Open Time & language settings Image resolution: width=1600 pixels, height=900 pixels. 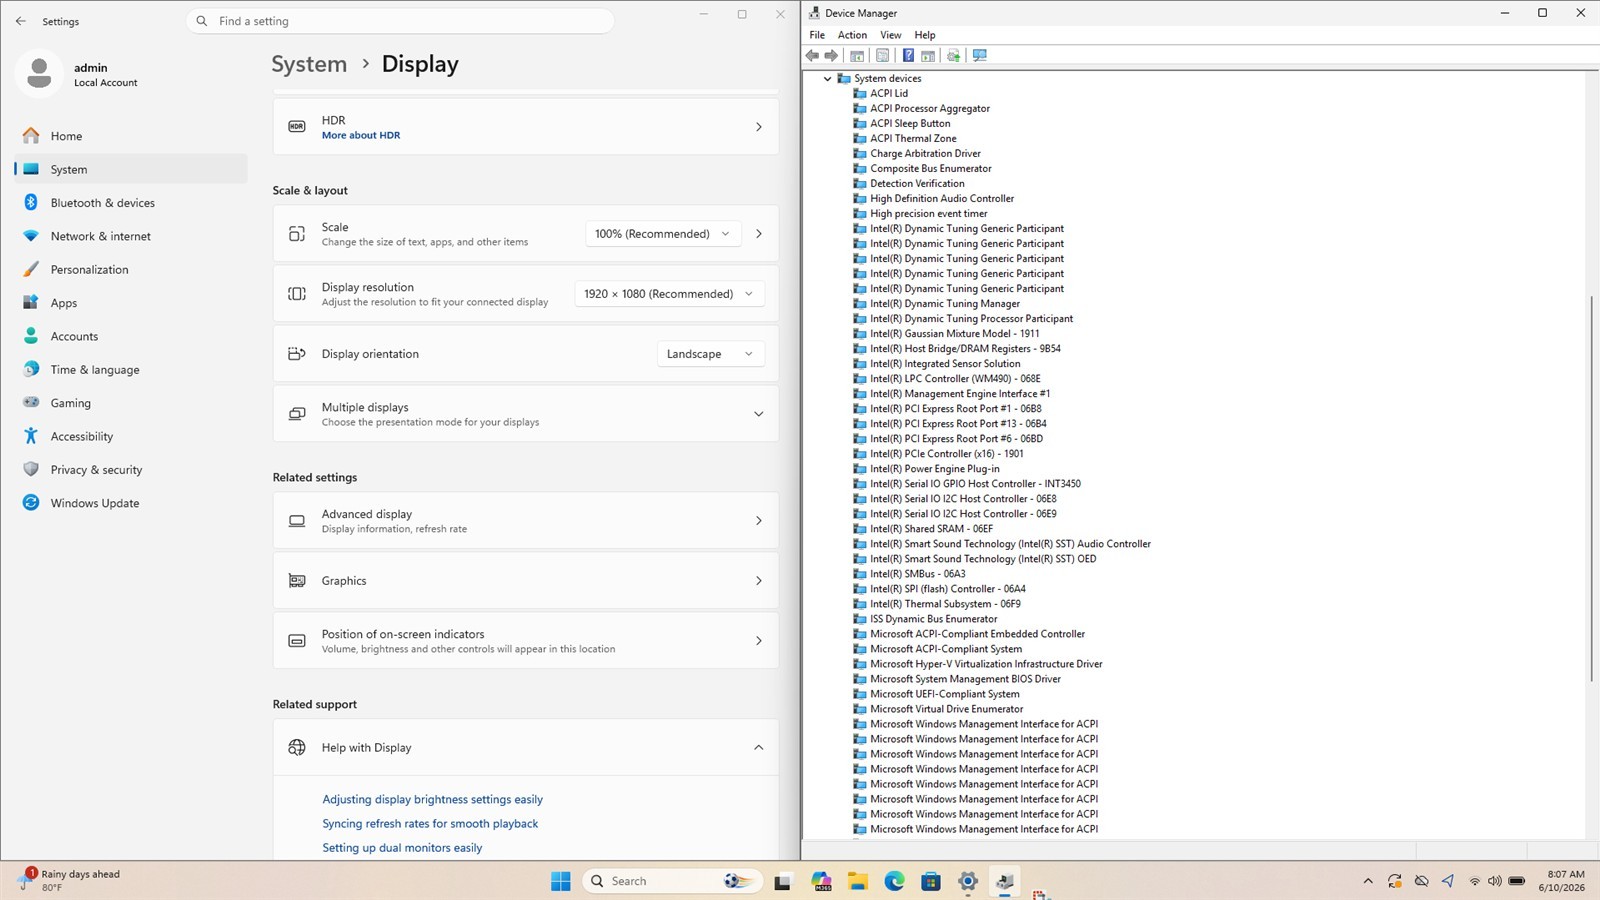point(131,370)
